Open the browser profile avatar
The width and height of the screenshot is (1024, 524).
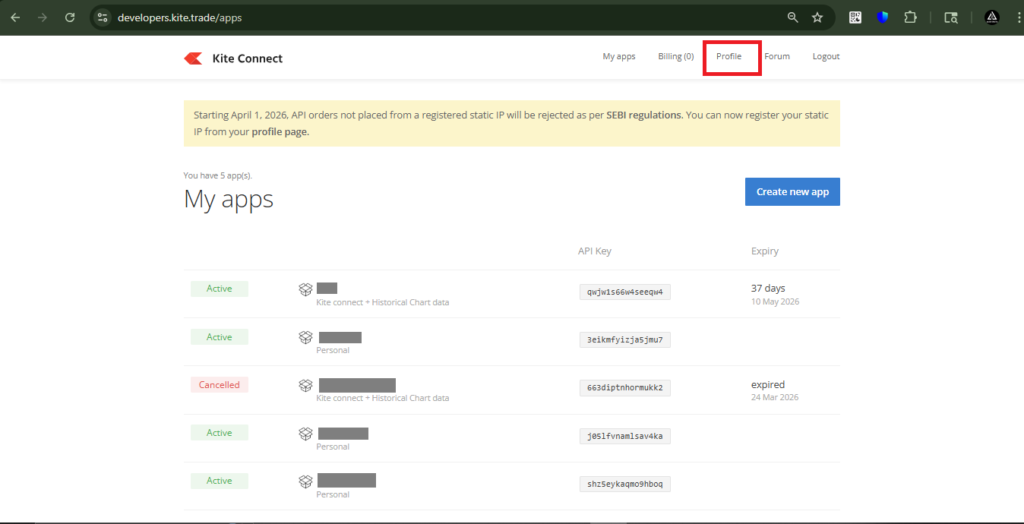(x=991, y=17)
